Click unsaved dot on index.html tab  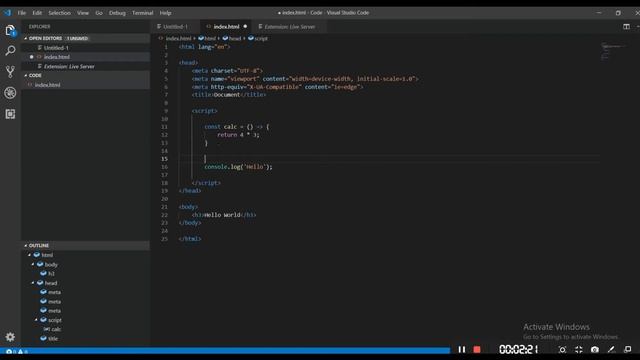[245, 27]
